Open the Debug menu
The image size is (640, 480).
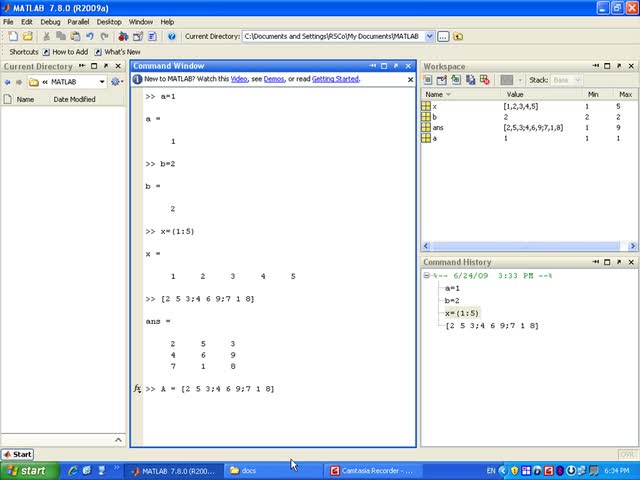pyautogui.click(x=50, y=22)
